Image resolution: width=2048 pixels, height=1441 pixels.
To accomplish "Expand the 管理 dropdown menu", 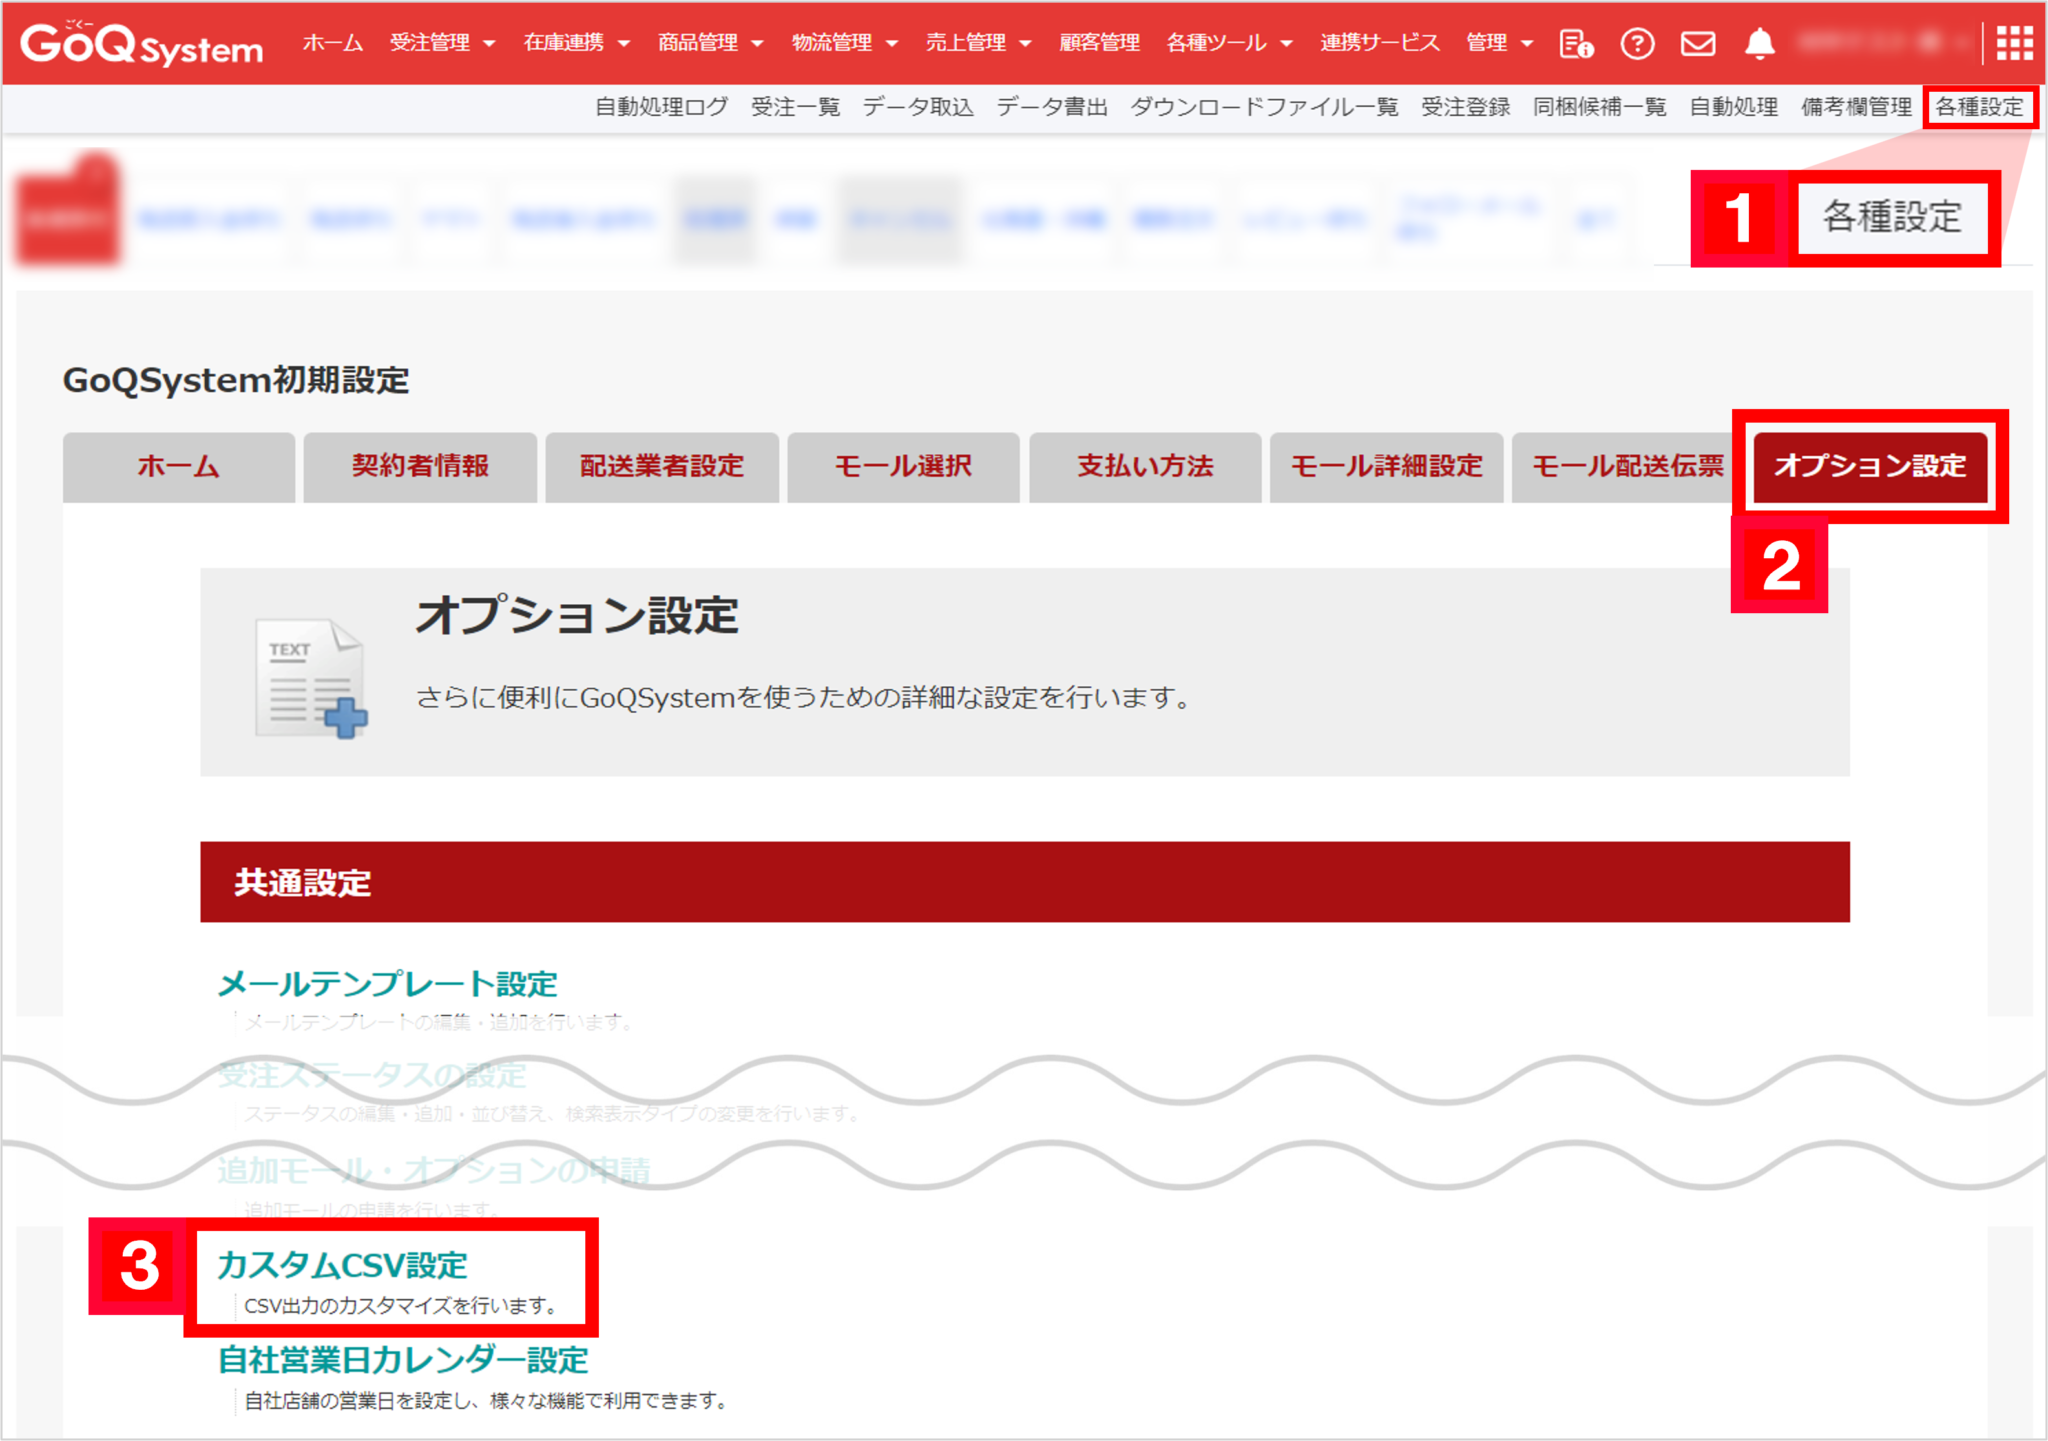I will [1490, 43].
